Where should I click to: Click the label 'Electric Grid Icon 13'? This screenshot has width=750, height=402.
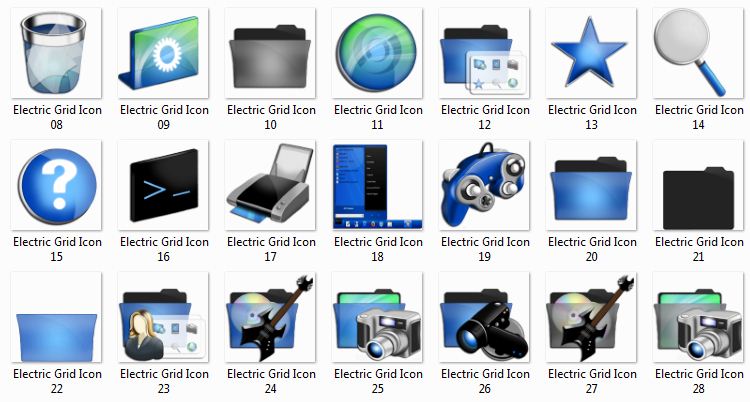click(592, 117)
